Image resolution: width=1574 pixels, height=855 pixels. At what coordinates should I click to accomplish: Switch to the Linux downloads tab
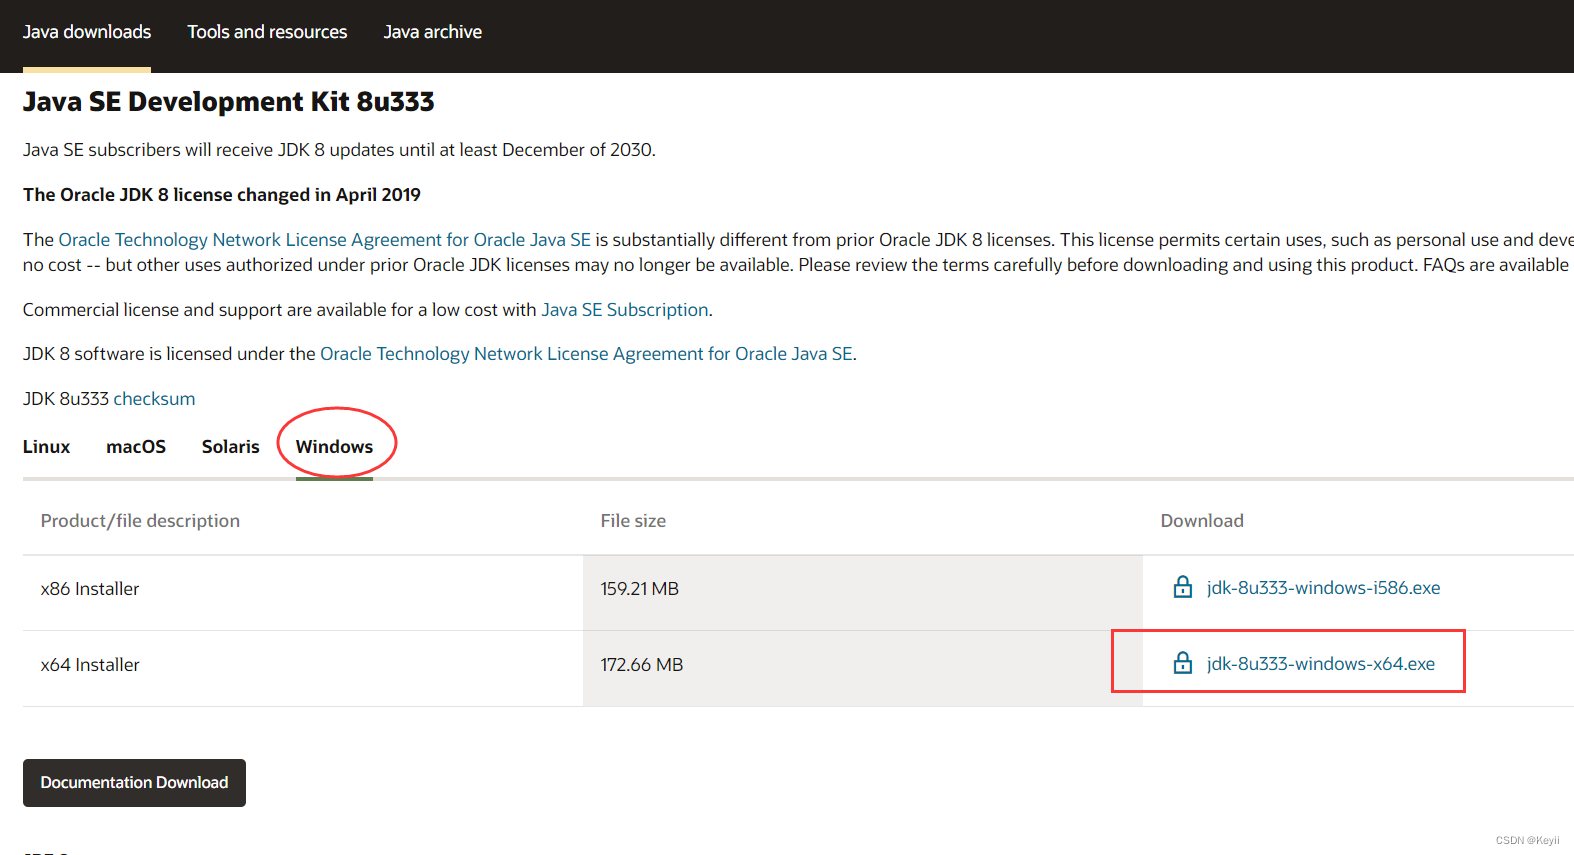click(x=47, y=447)
